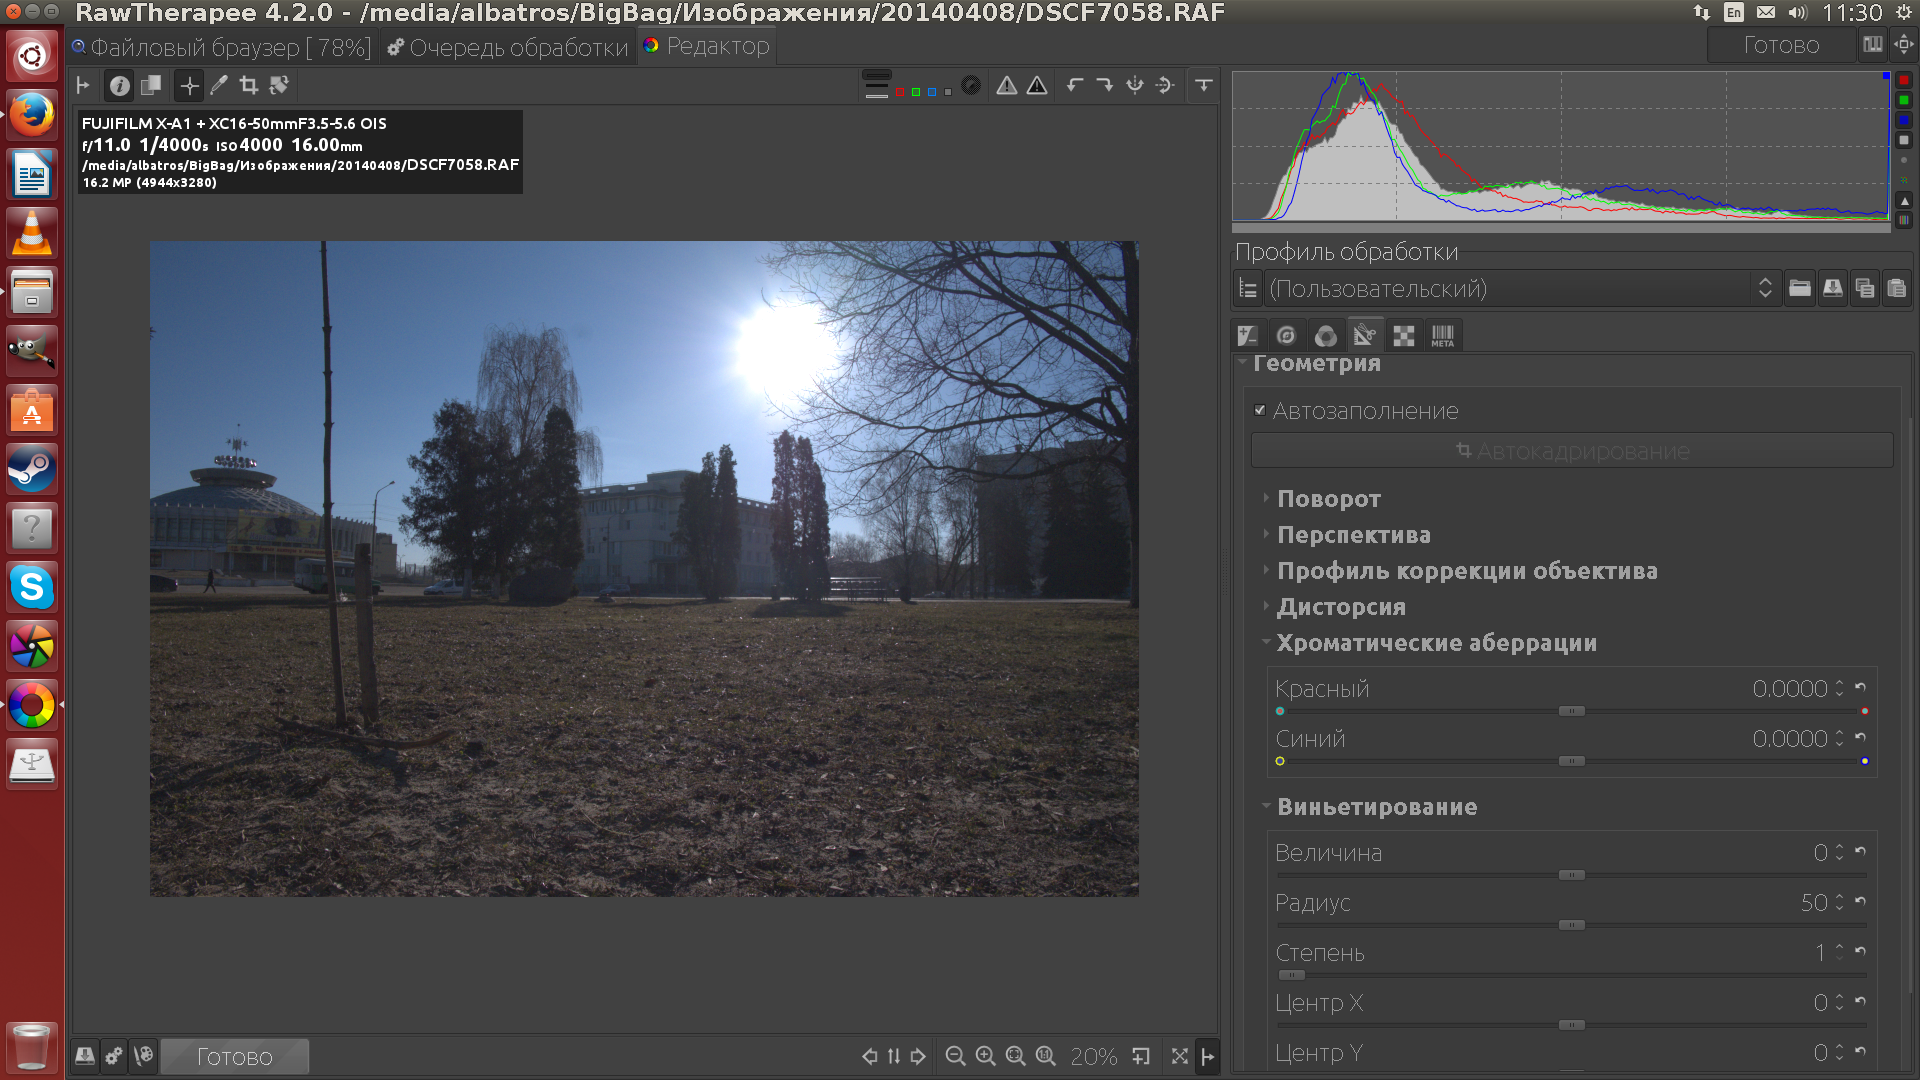Reset the Радиус value to default
This screenshot has height=1080, width=1920.
coord(1860,902)
